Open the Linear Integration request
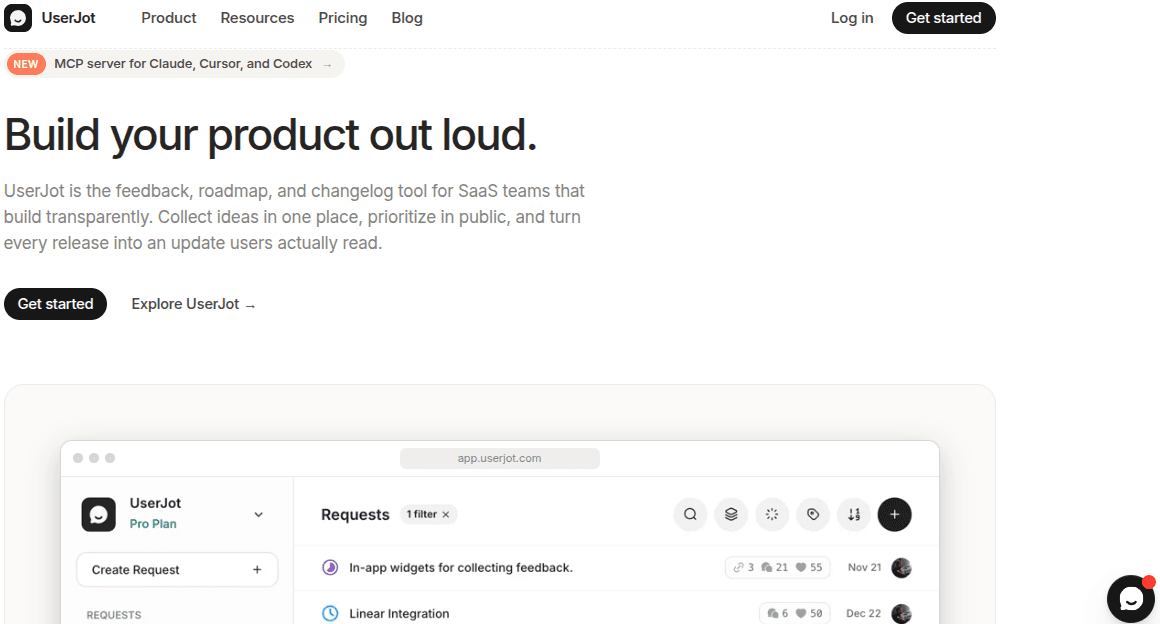Viewport: 1160px width, 624px height. (399, 614)
